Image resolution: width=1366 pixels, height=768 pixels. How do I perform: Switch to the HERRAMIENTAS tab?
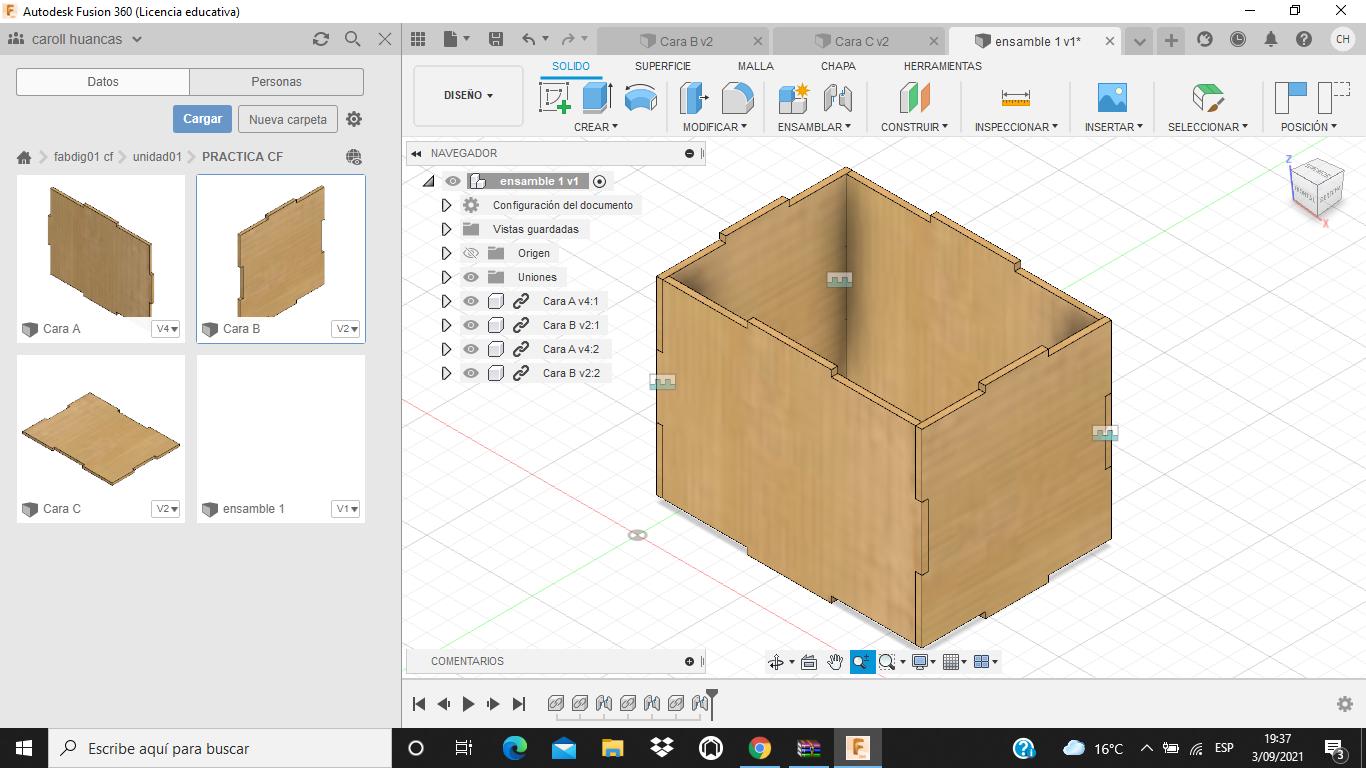943,66
